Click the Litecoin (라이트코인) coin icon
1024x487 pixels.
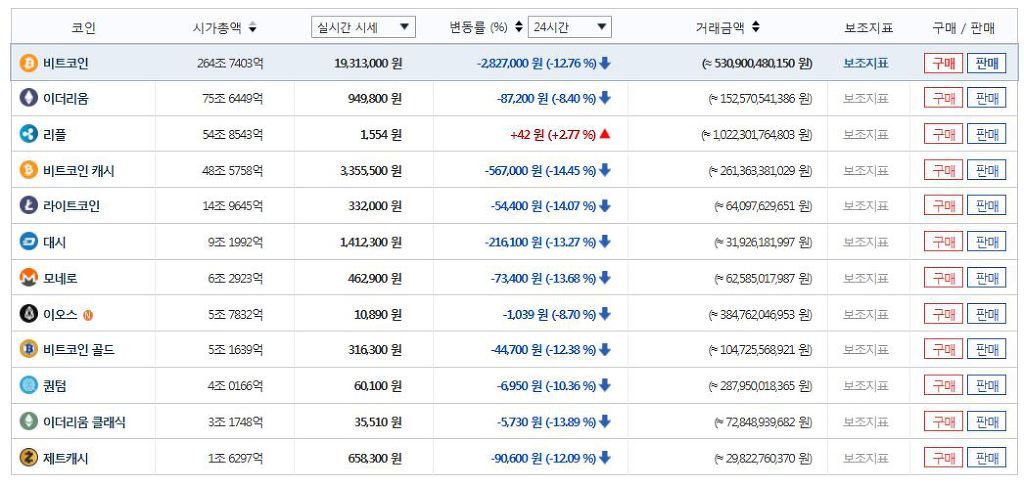[29, 206]
